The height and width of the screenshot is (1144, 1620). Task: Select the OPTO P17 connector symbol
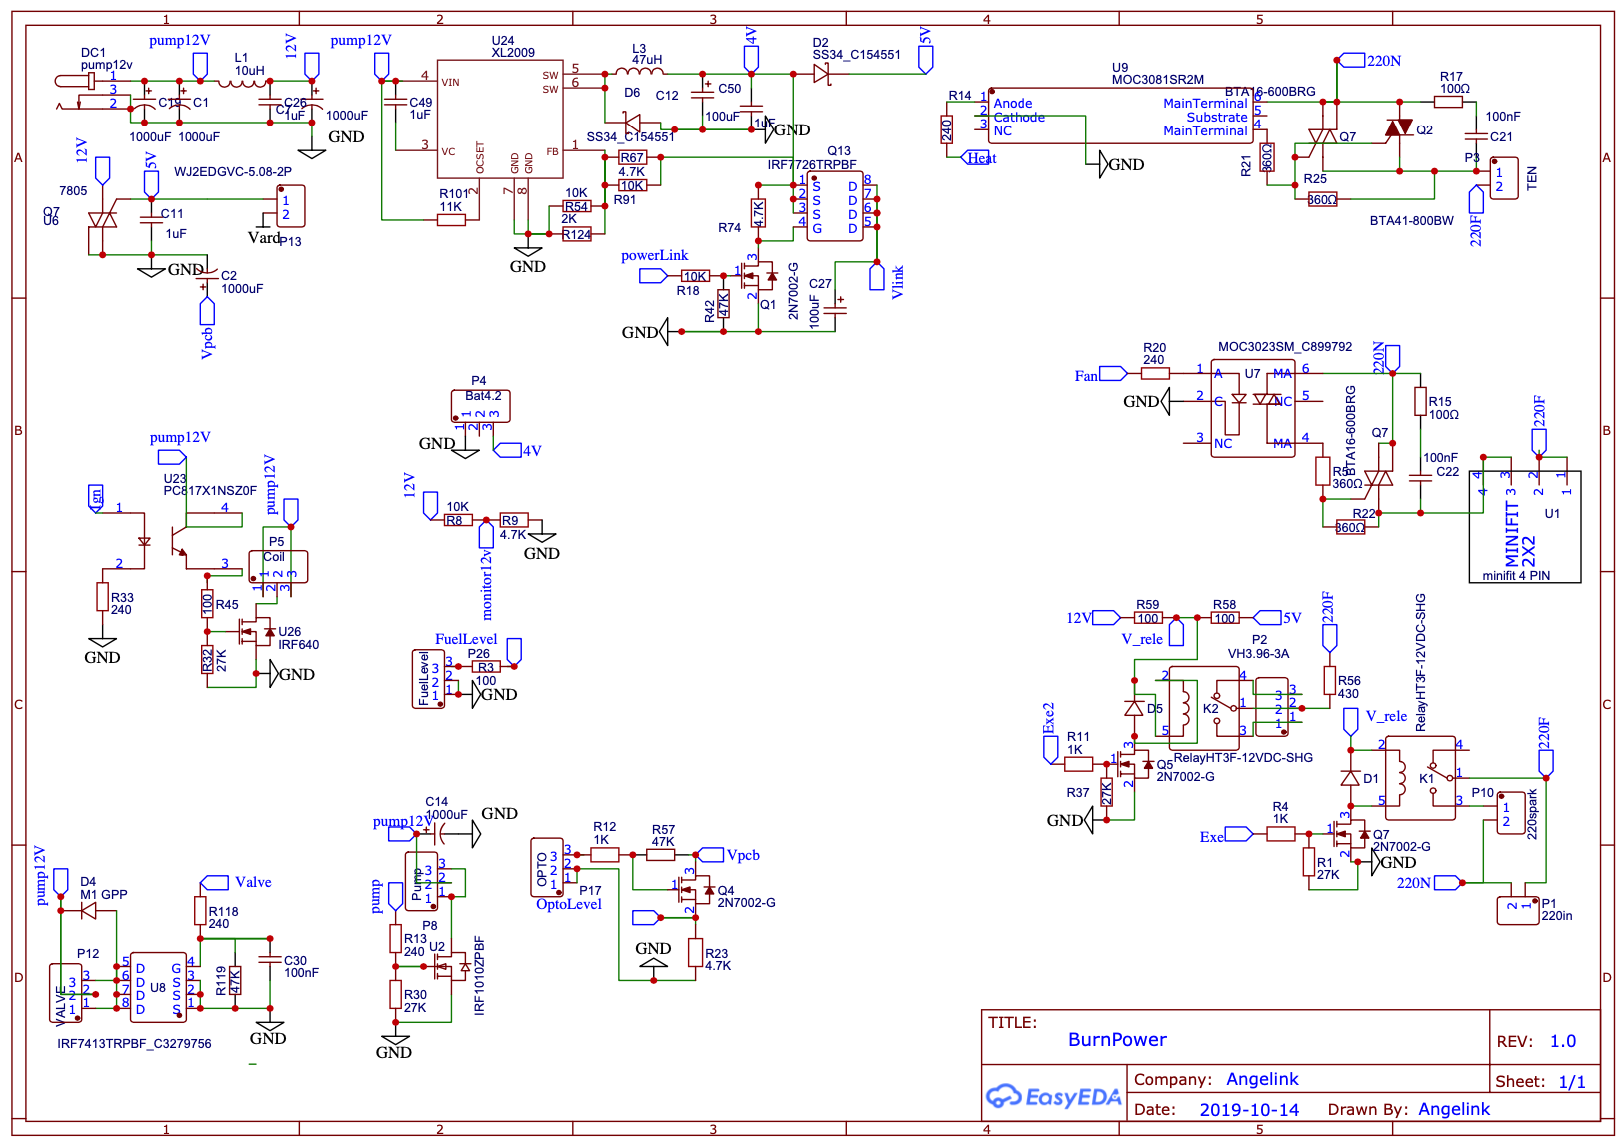pyautogui.click(x=546, y=867)
